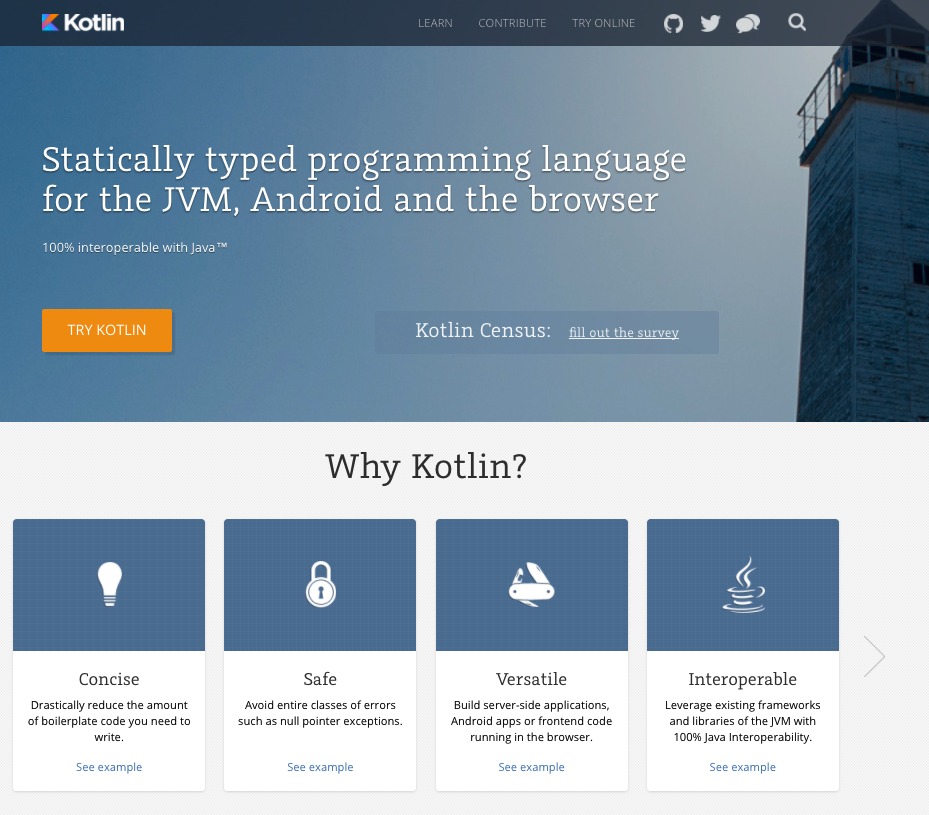Click the 'Safe' card title
This screenshot has width=929, height=815.
(320, 679)
